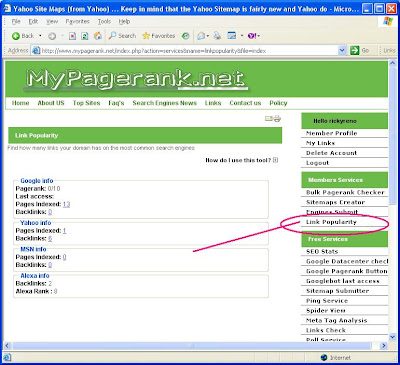Open the History toolbar icon

(186, 36)
